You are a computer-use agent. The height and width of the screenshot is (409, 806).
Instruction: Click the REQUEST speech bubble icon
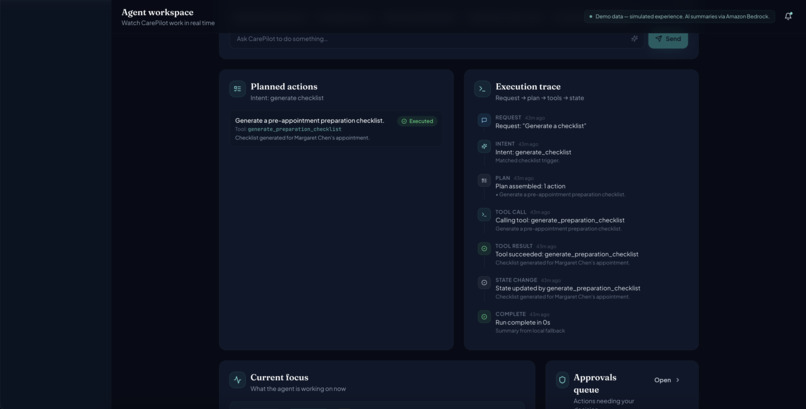click(x=484, y=120)
